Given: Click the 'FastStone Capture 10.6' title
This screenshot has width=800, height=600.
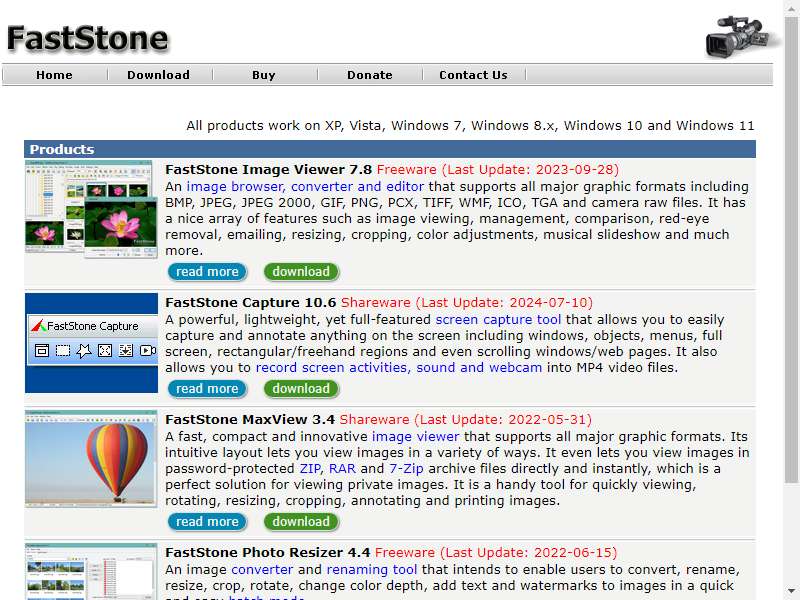Looking at the screenshot, I should 251,303.
